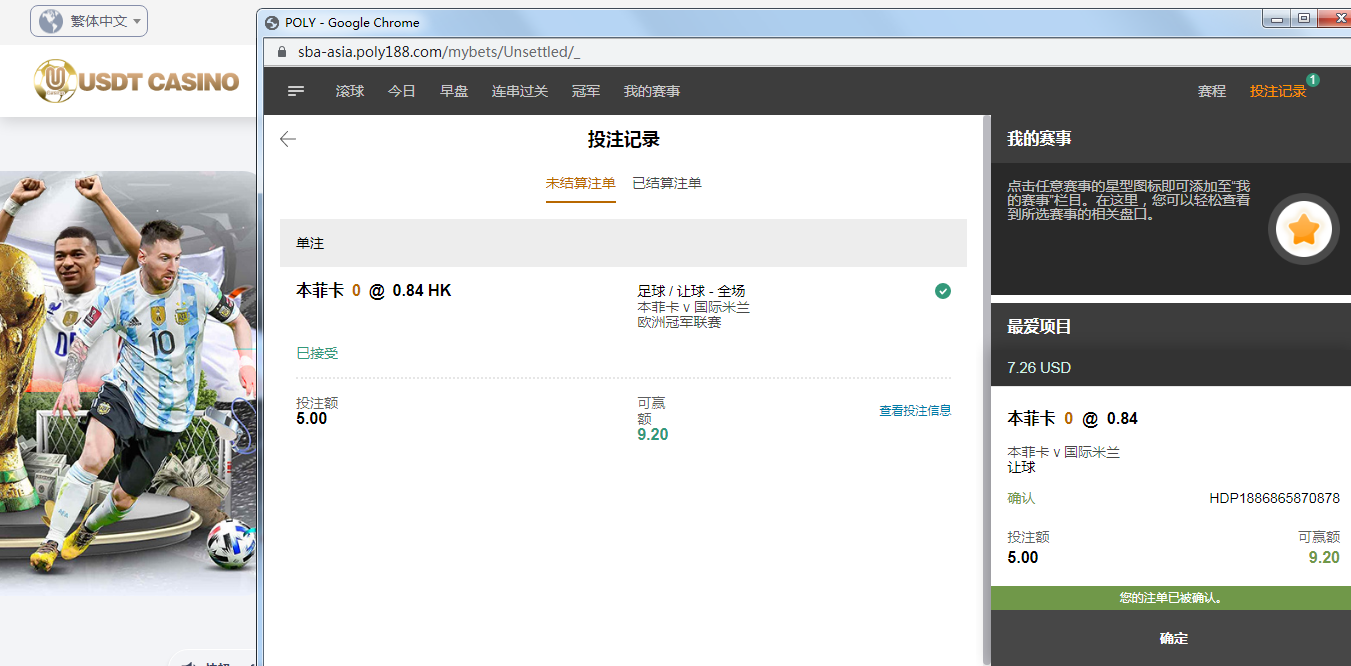Click the green bet count badge
Screen dimensions: 1351x666
coord(1313,80)
